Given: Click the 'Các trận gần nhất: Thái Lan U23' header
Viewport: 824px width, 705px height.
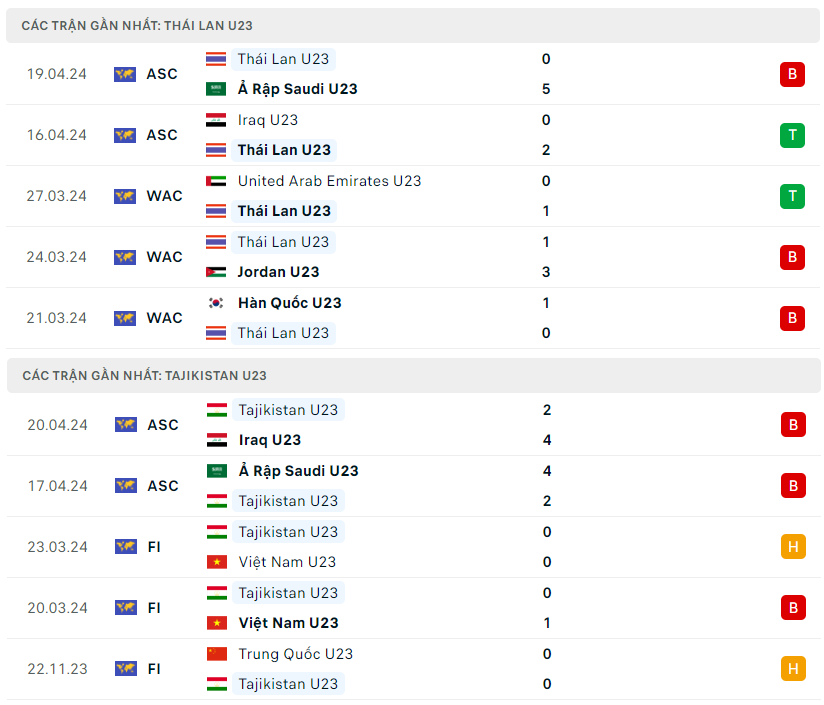Looking at the screenshot, I should coord(137,26).
